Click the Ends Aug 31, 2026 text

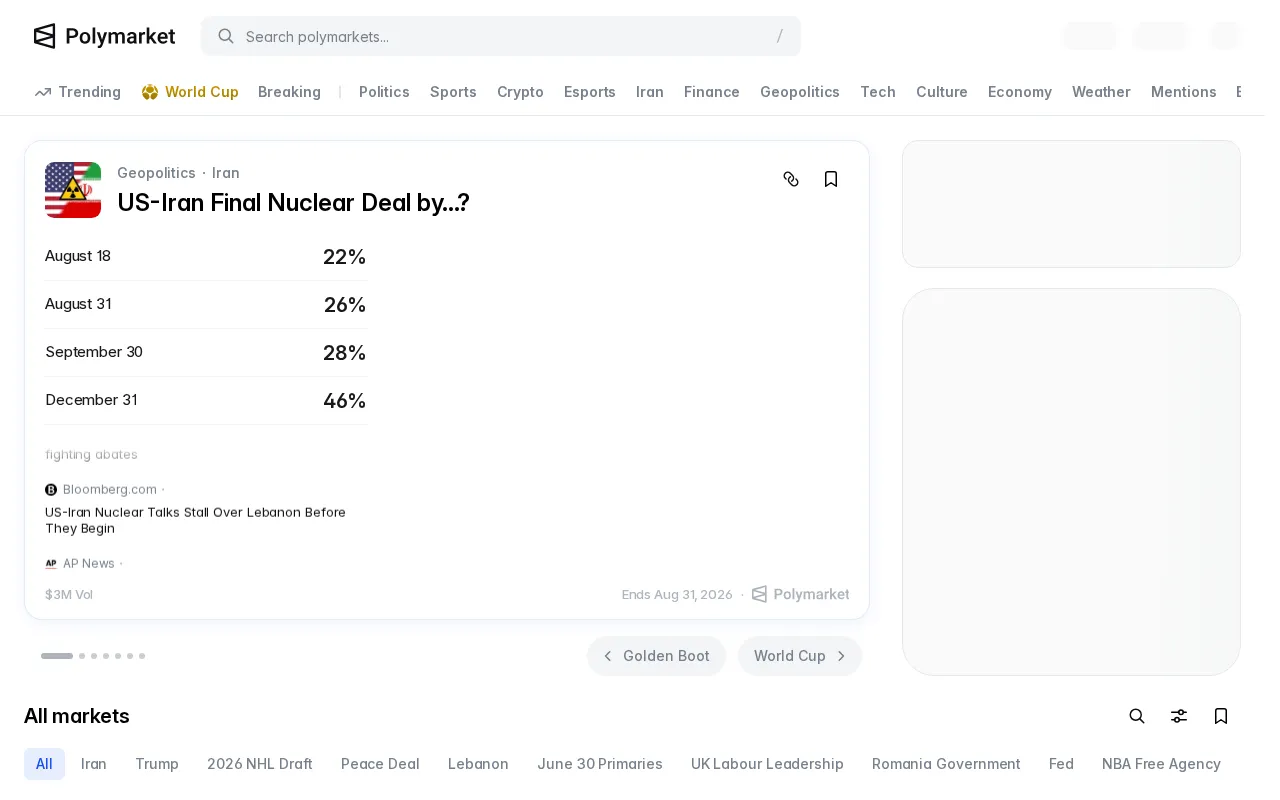pyautogui.click(x=677, y=594)
